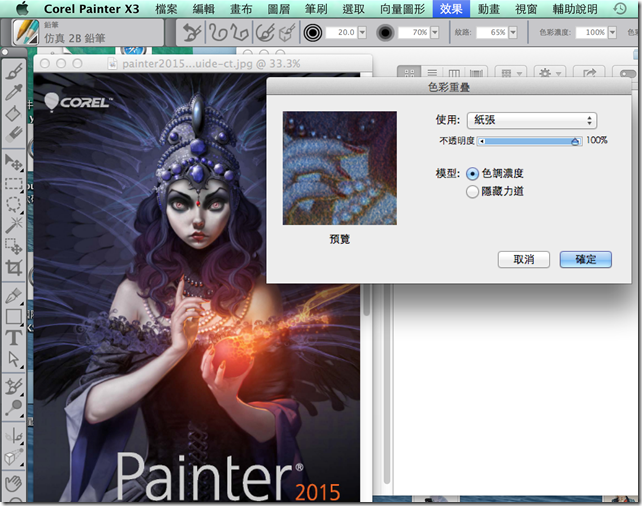Select the Crop tool
The width and height of the screenshot is (642, 506).
click(14, 267)
